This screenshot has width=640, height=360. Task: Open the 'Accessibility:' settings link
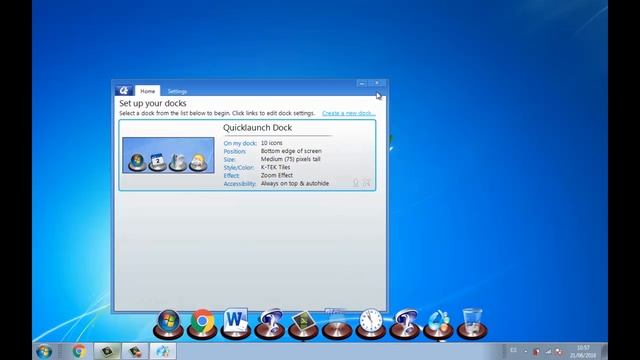[240, 184]
